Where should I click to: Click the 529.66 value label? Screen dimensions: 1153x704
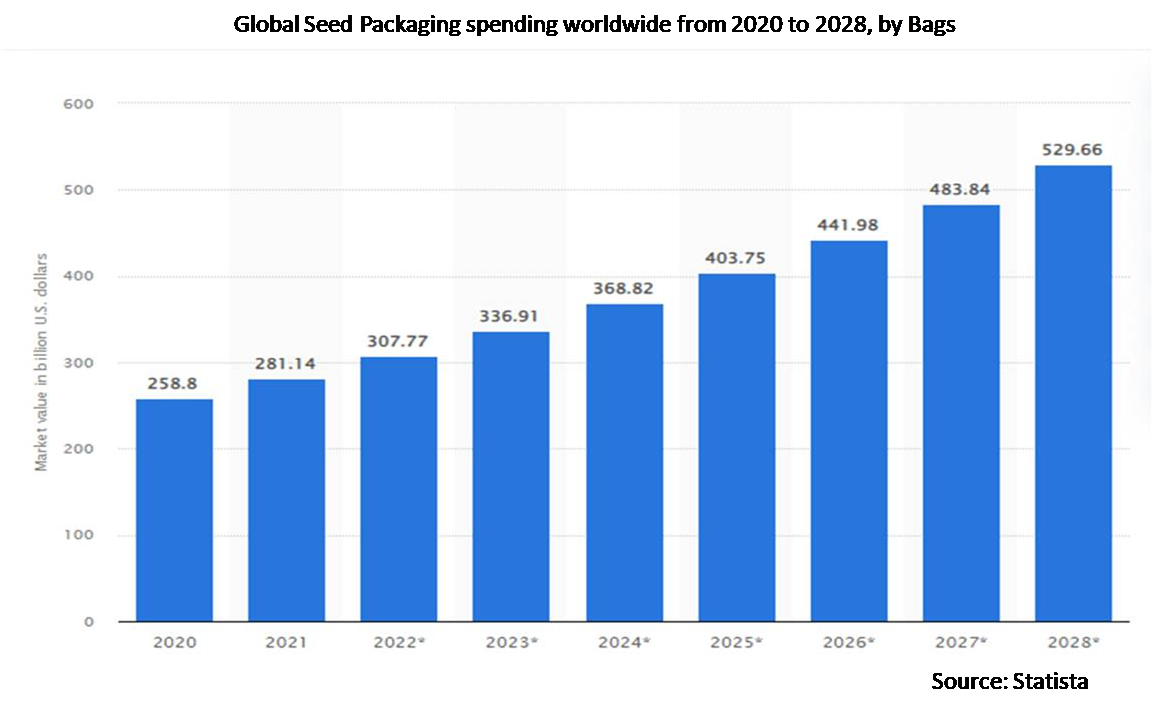(1073, 150)
